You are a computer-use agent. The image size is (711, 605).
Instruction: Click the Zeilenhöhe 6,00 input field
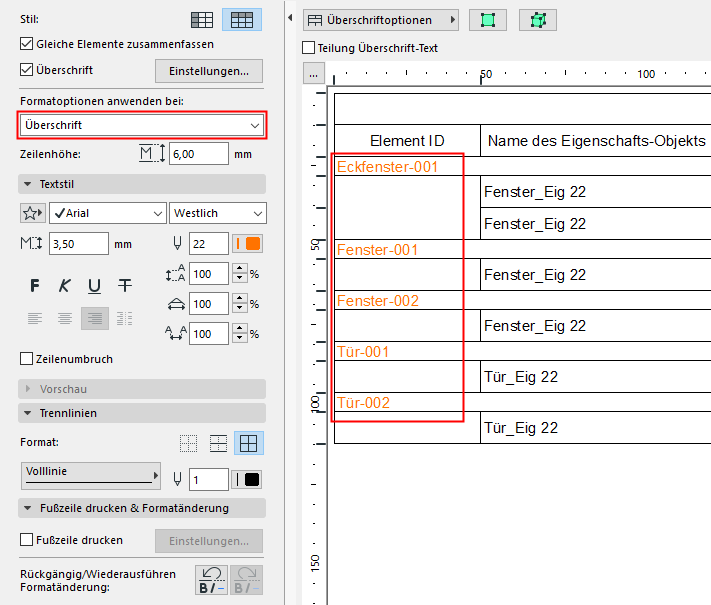(199, 154)
